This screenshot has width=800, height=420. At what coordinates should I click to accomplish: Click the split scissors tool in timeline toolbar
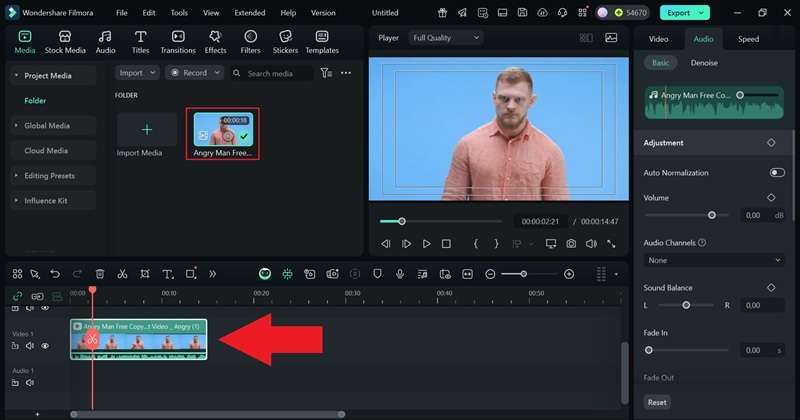tap(122, 274)
